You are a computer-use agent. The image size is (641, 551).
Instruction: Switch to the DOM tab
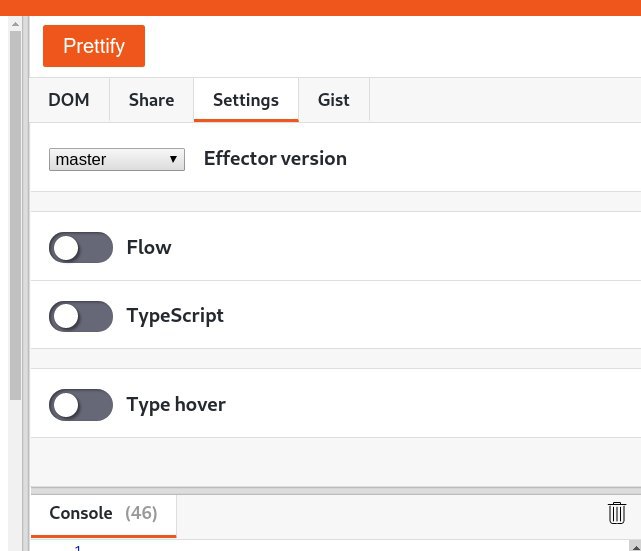pos(69,100)
